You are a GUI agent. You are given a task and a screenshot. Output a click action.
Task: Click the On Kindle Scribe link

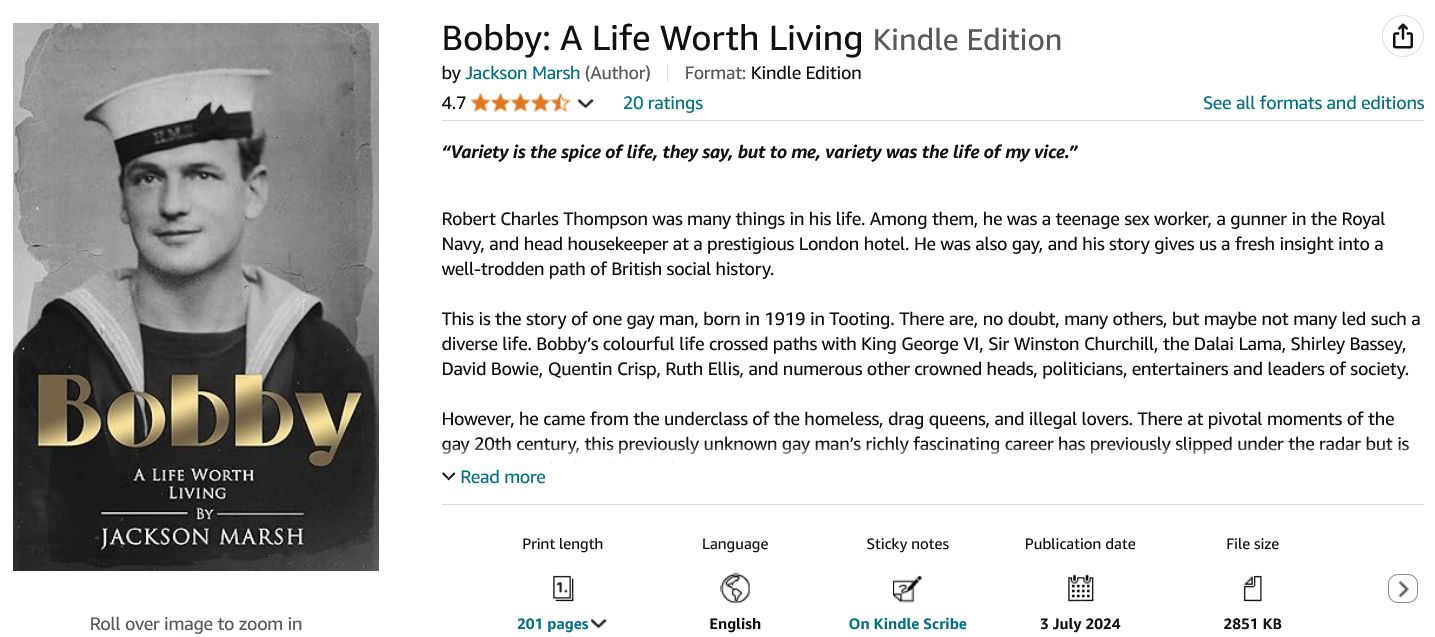click(x=907, y=624)
